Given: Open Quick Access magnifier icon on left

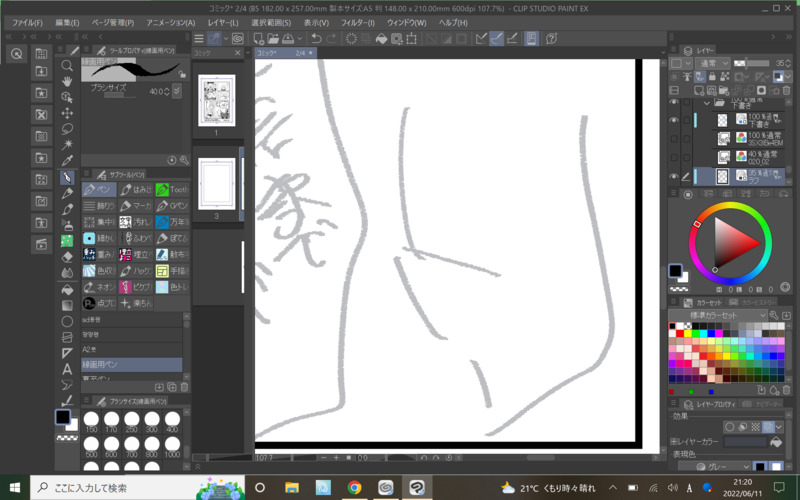Looking at the screenshot, I should click(x=16, y=54).
